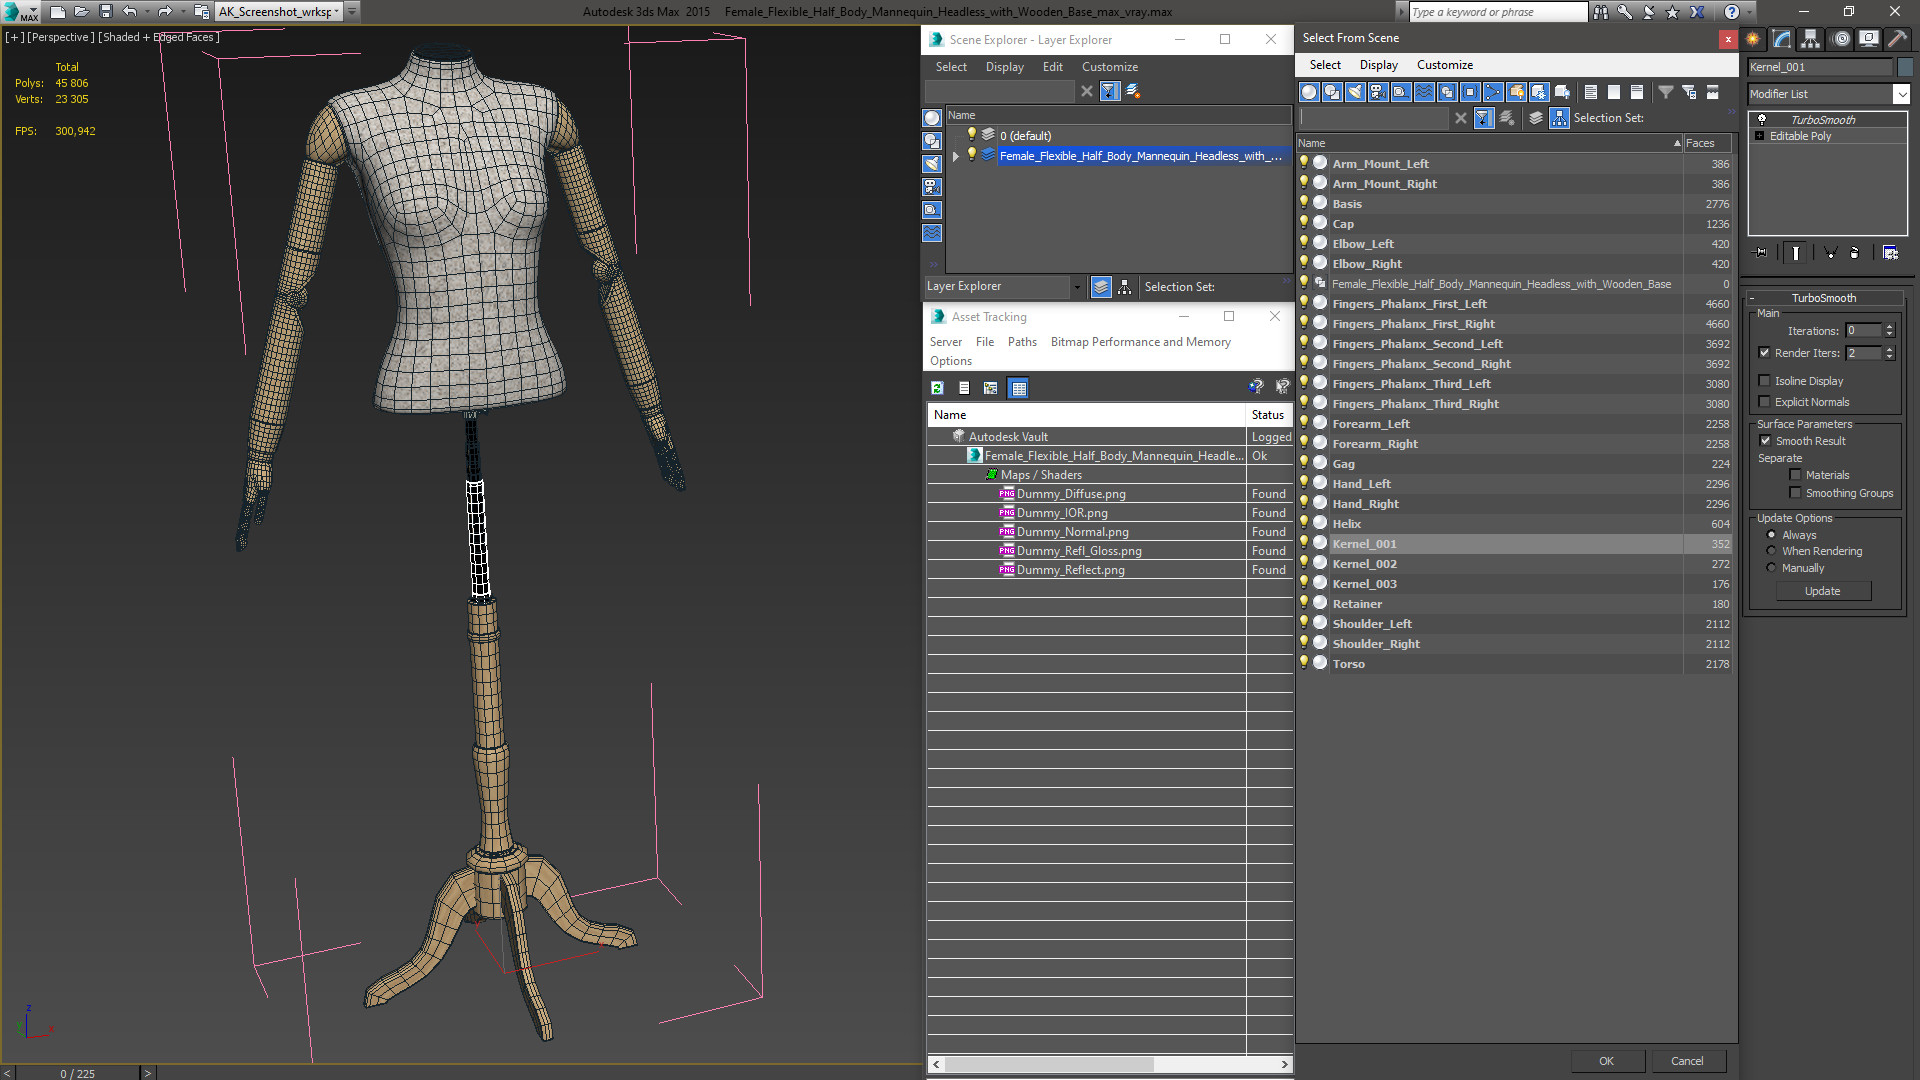
Task: Remove modifier using the trash icon
Action: click(x=1855, y=253)
